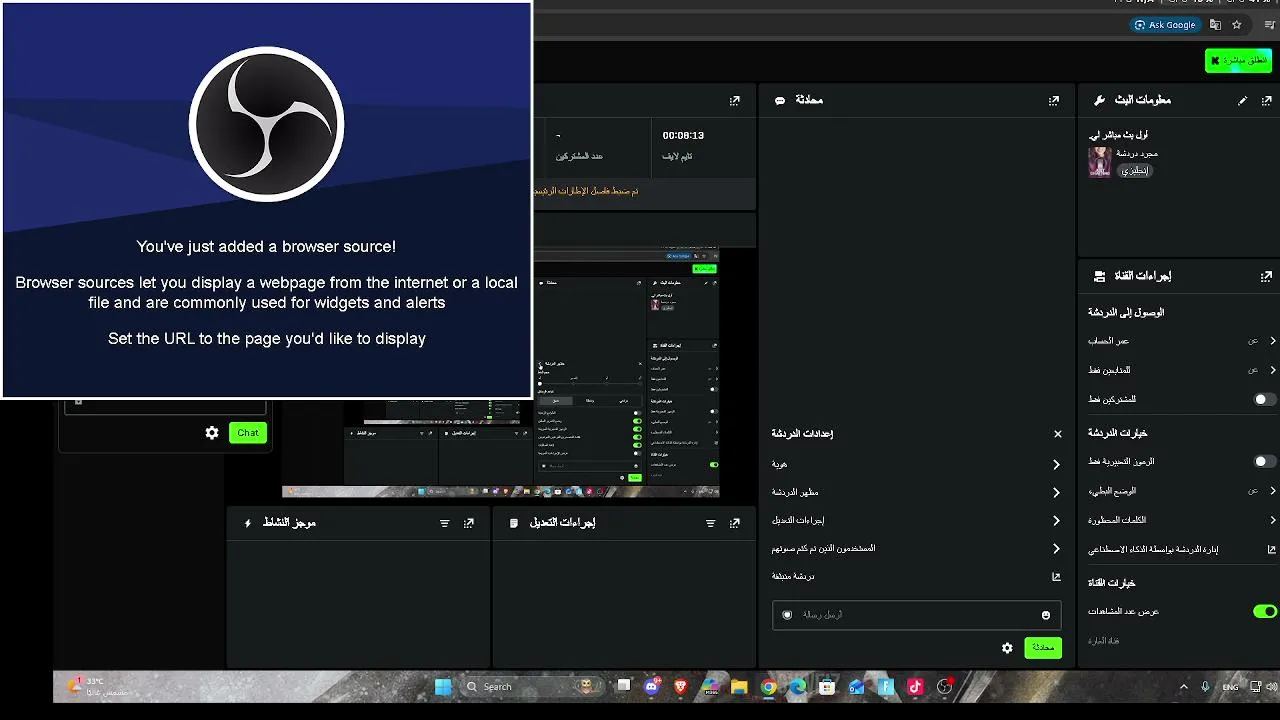Viewport: 1280px width, 720px height.
Task: Pop out the moderation actions panel
Action: tap(735, 523)
